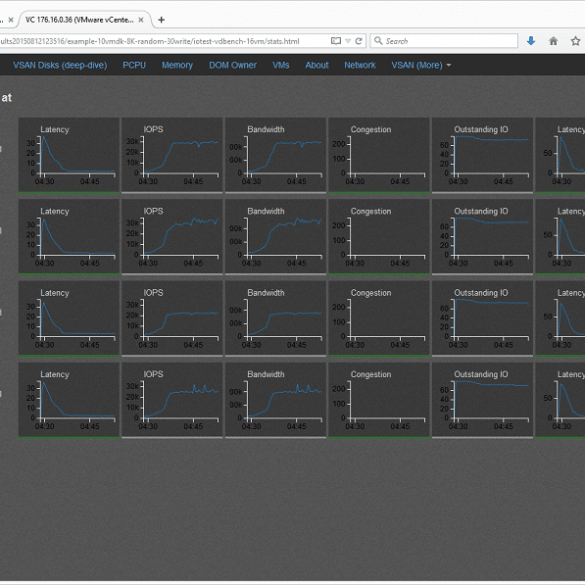585x585 pixels.
Task: Open third row Bandwidth graph thumbnail
Action: point(275,319)
